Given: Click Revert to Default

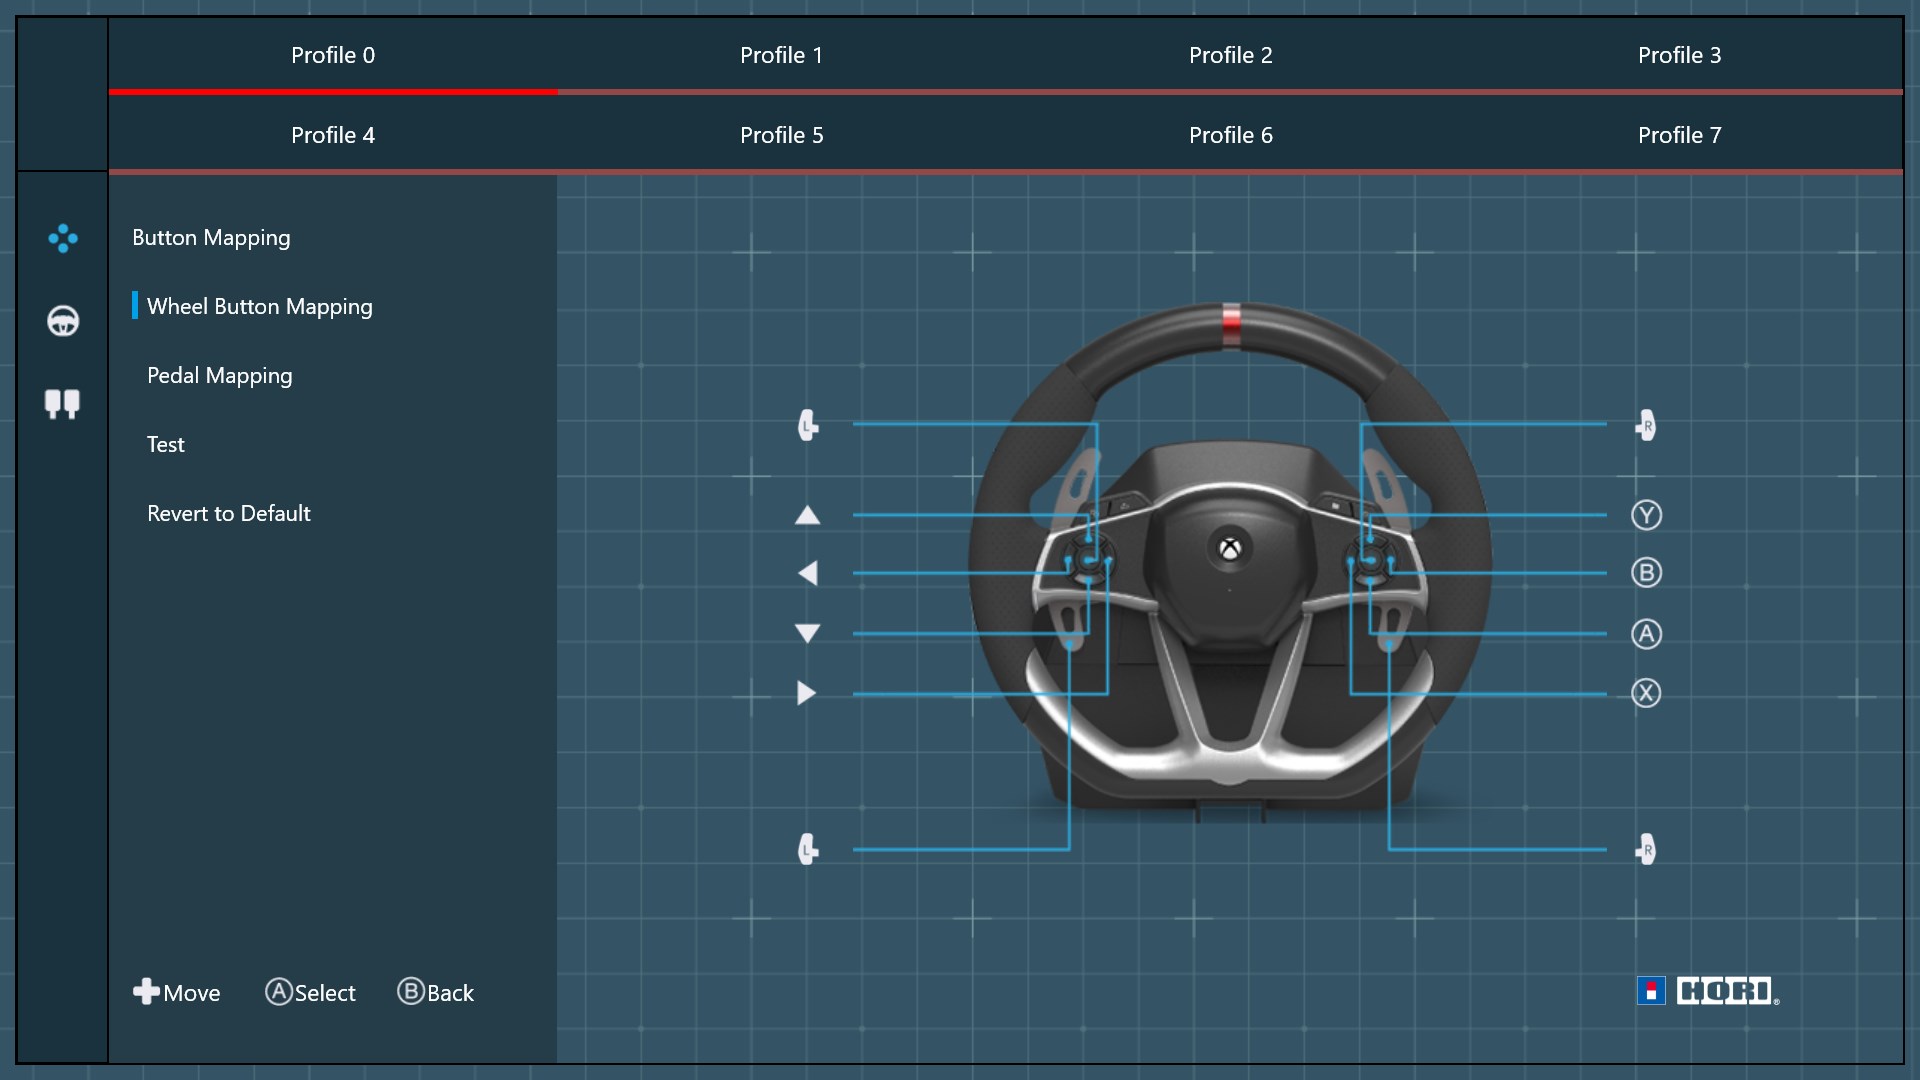Looking at the screenshot, I should click(228, 514).
